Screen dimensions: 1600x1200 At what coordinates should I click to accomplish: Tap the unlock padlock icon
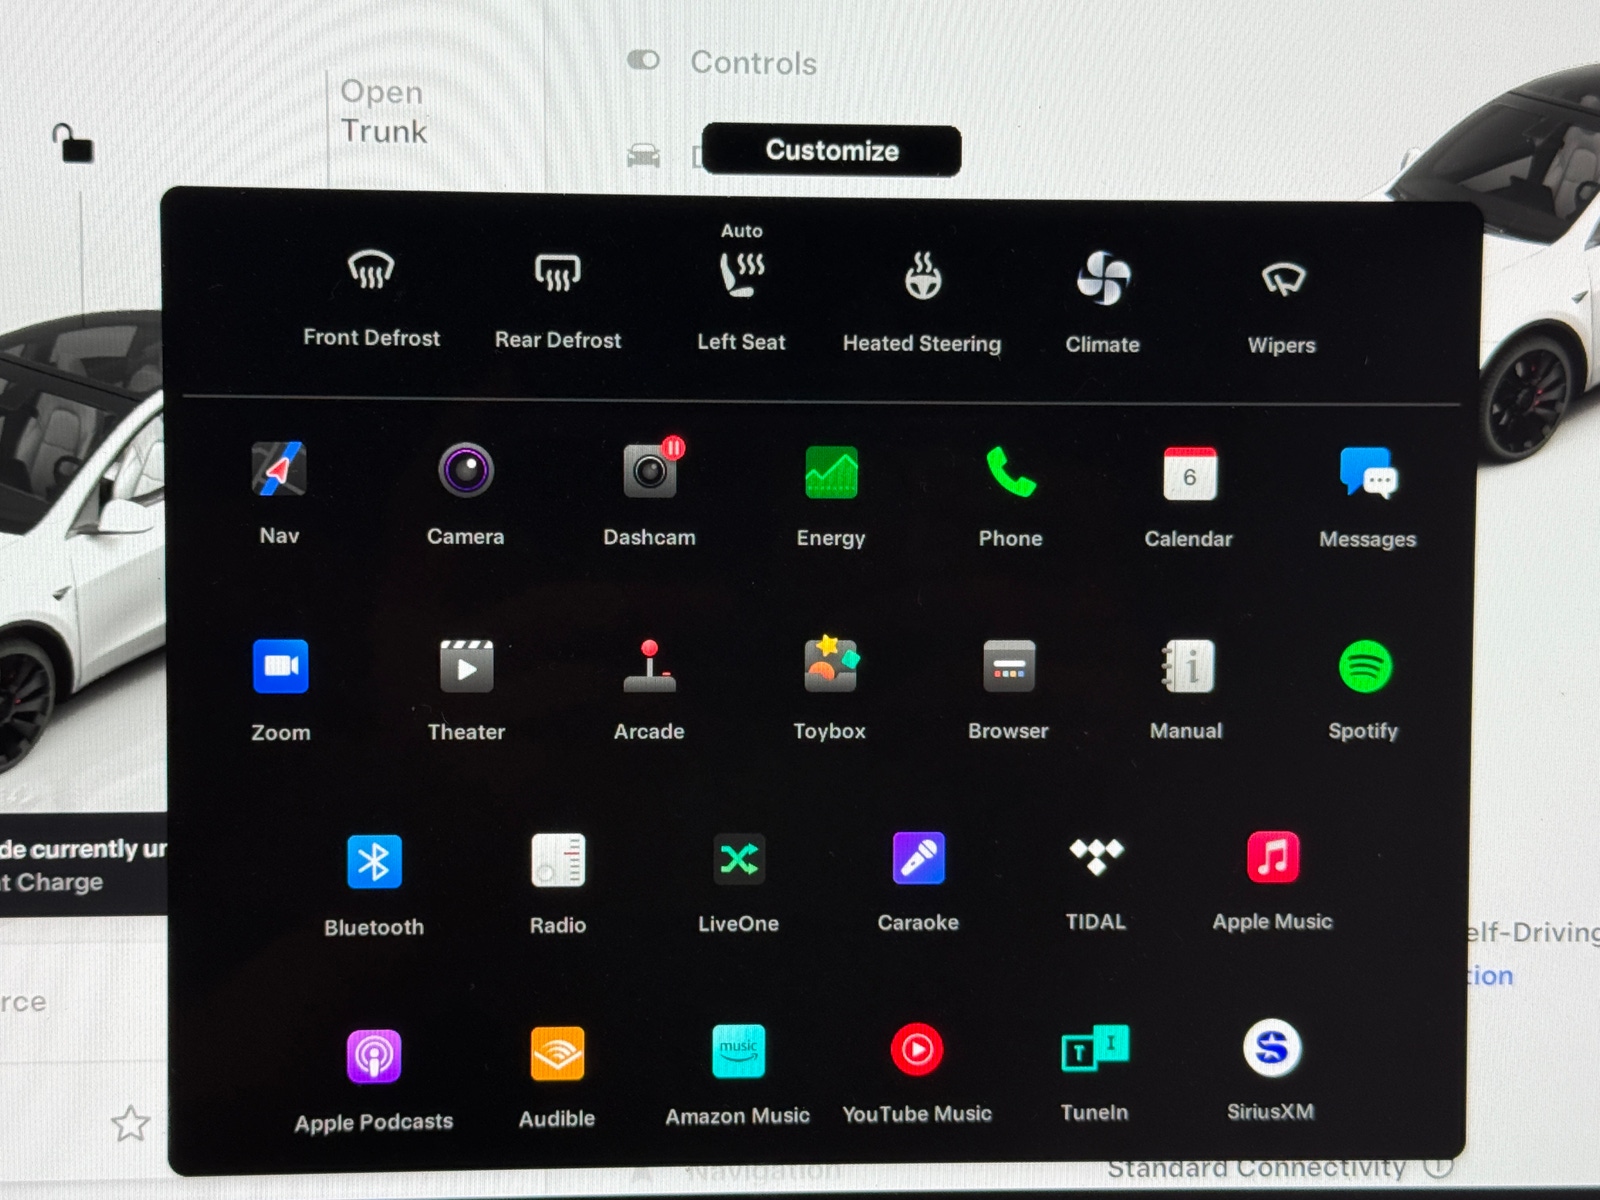(72, 143)
